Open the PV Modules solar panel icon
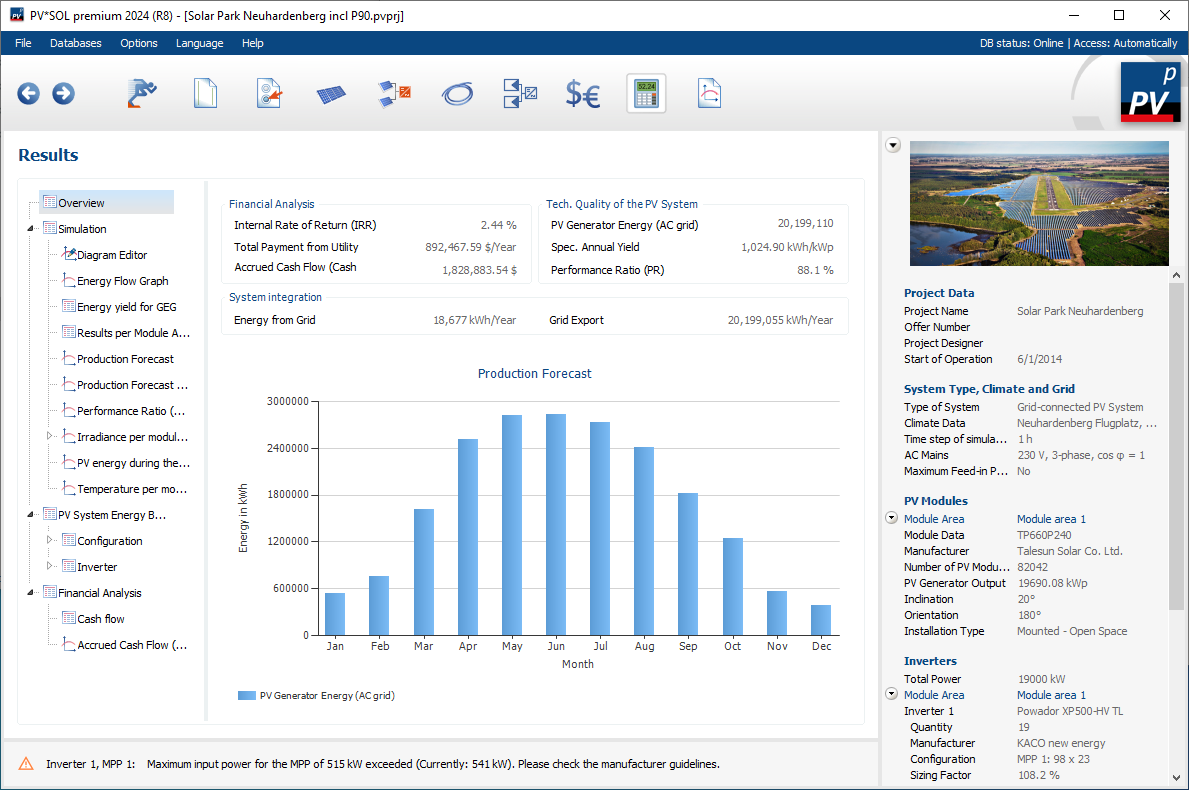1189x790 pixels. 331,95
